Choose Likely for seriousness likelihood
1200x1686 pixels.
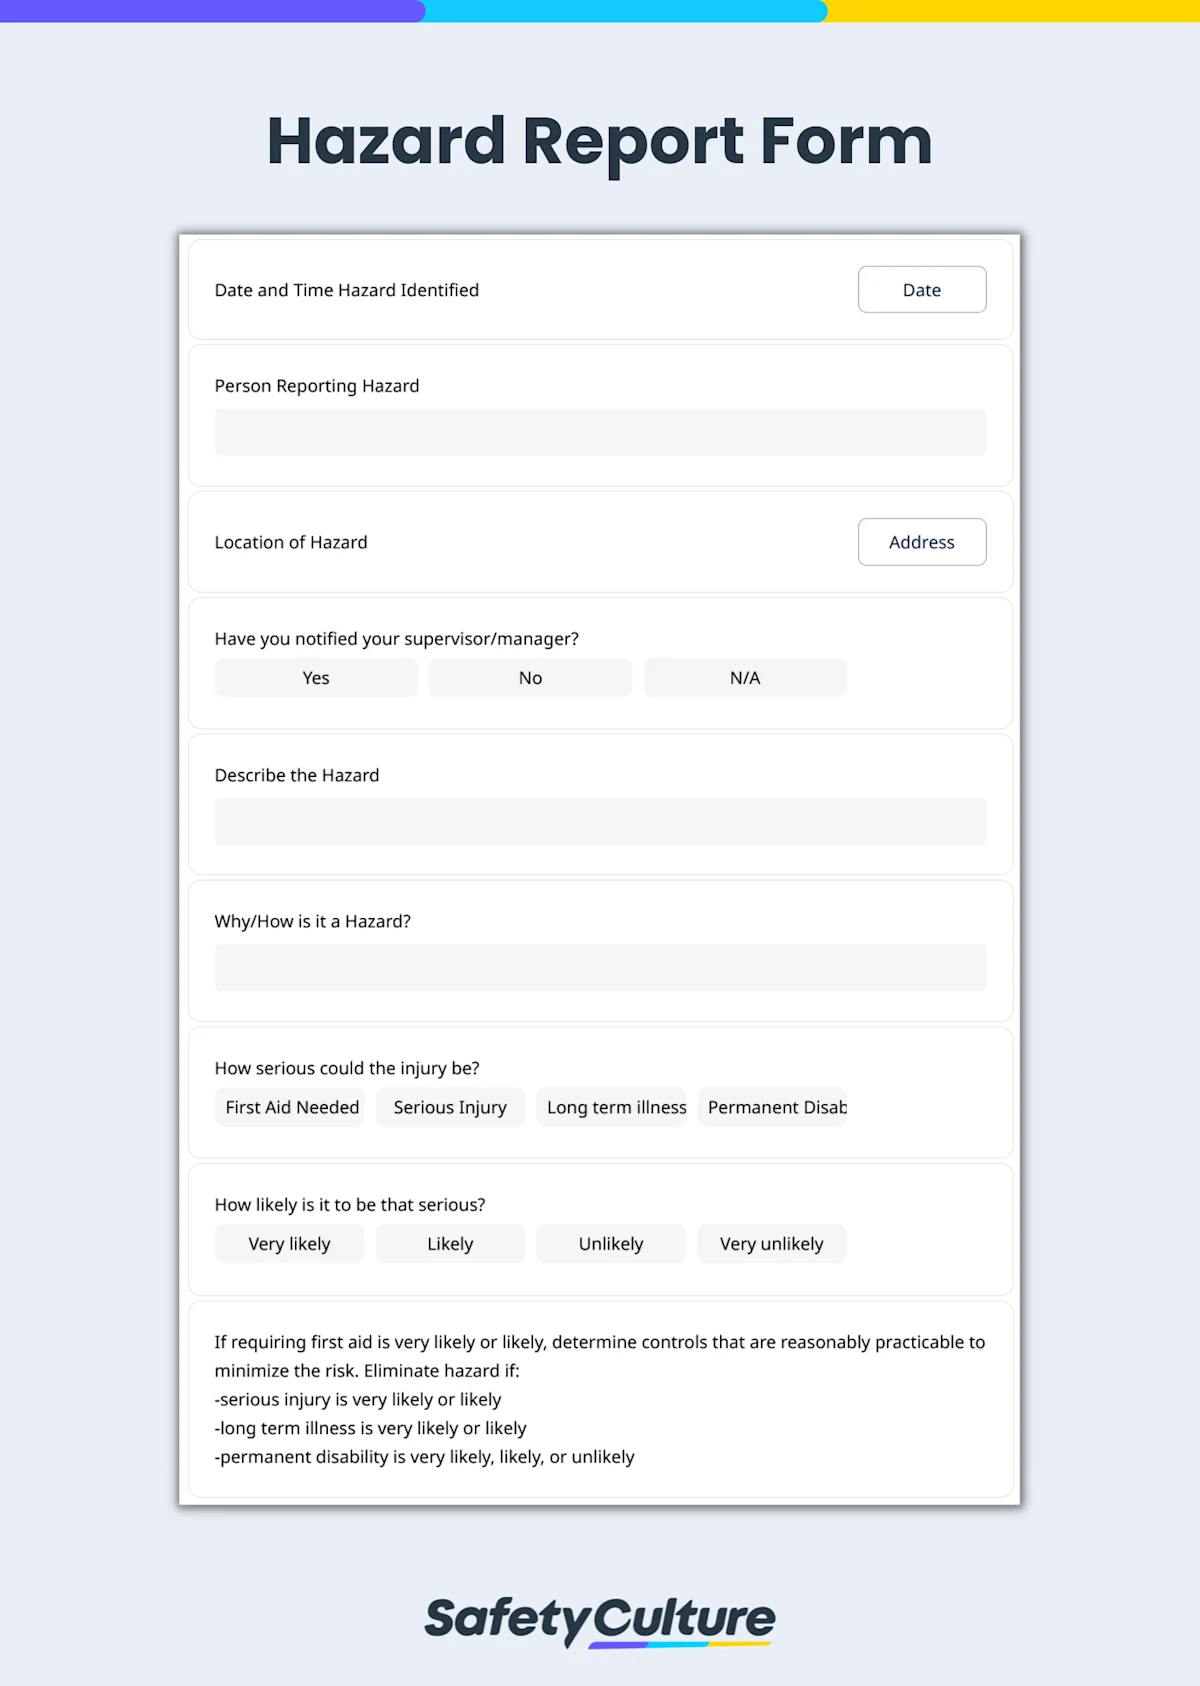tap(450, 1243)
